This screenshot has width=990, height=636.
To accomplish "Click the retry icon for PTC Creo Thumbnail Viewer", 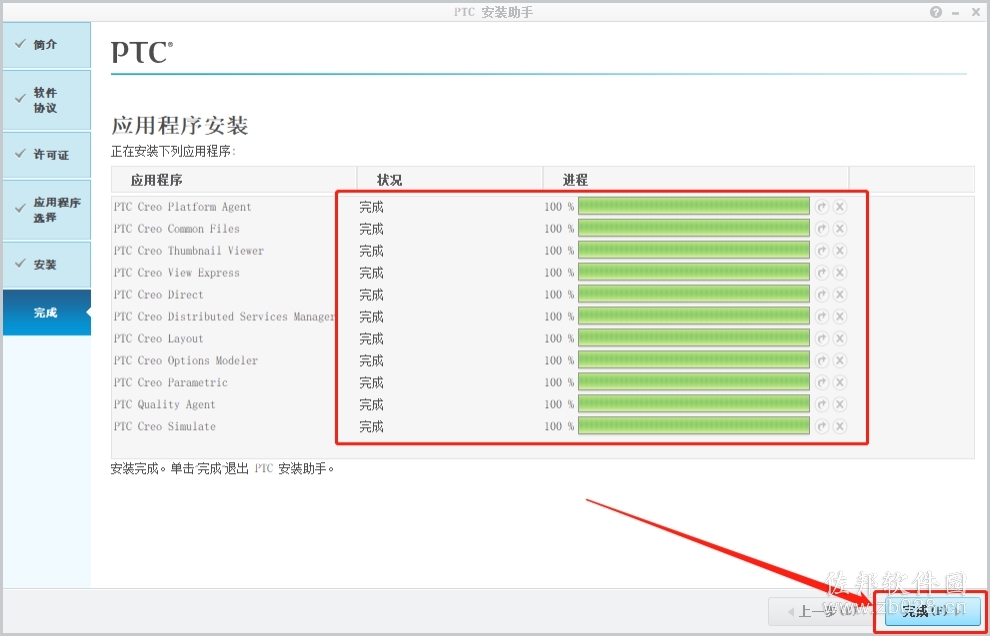I will [821, 251].
